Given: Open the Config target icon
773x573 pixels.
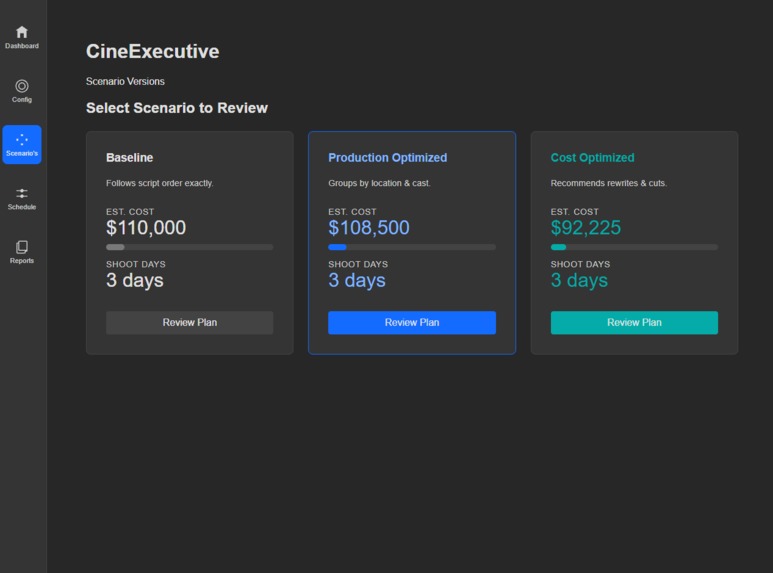Looking at the screenshot, I should (22, 86).
